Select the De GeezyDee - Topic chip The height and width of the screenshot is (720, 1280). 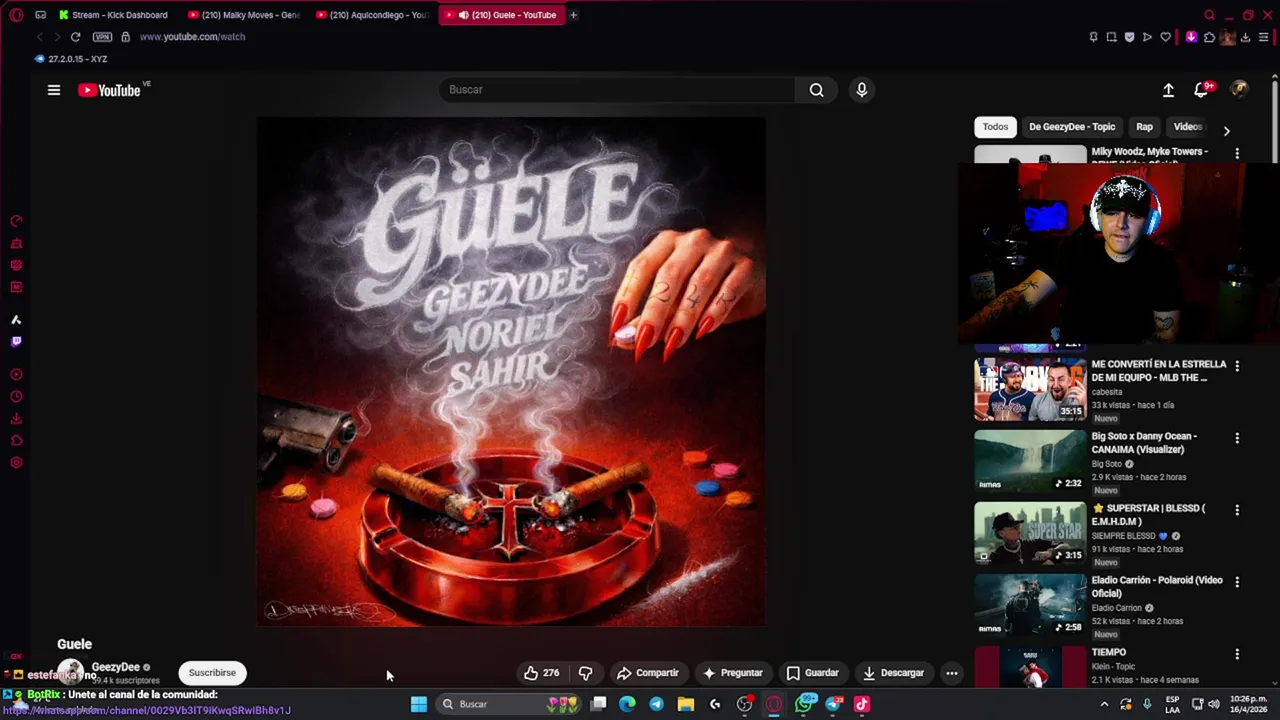(1072, 127)
